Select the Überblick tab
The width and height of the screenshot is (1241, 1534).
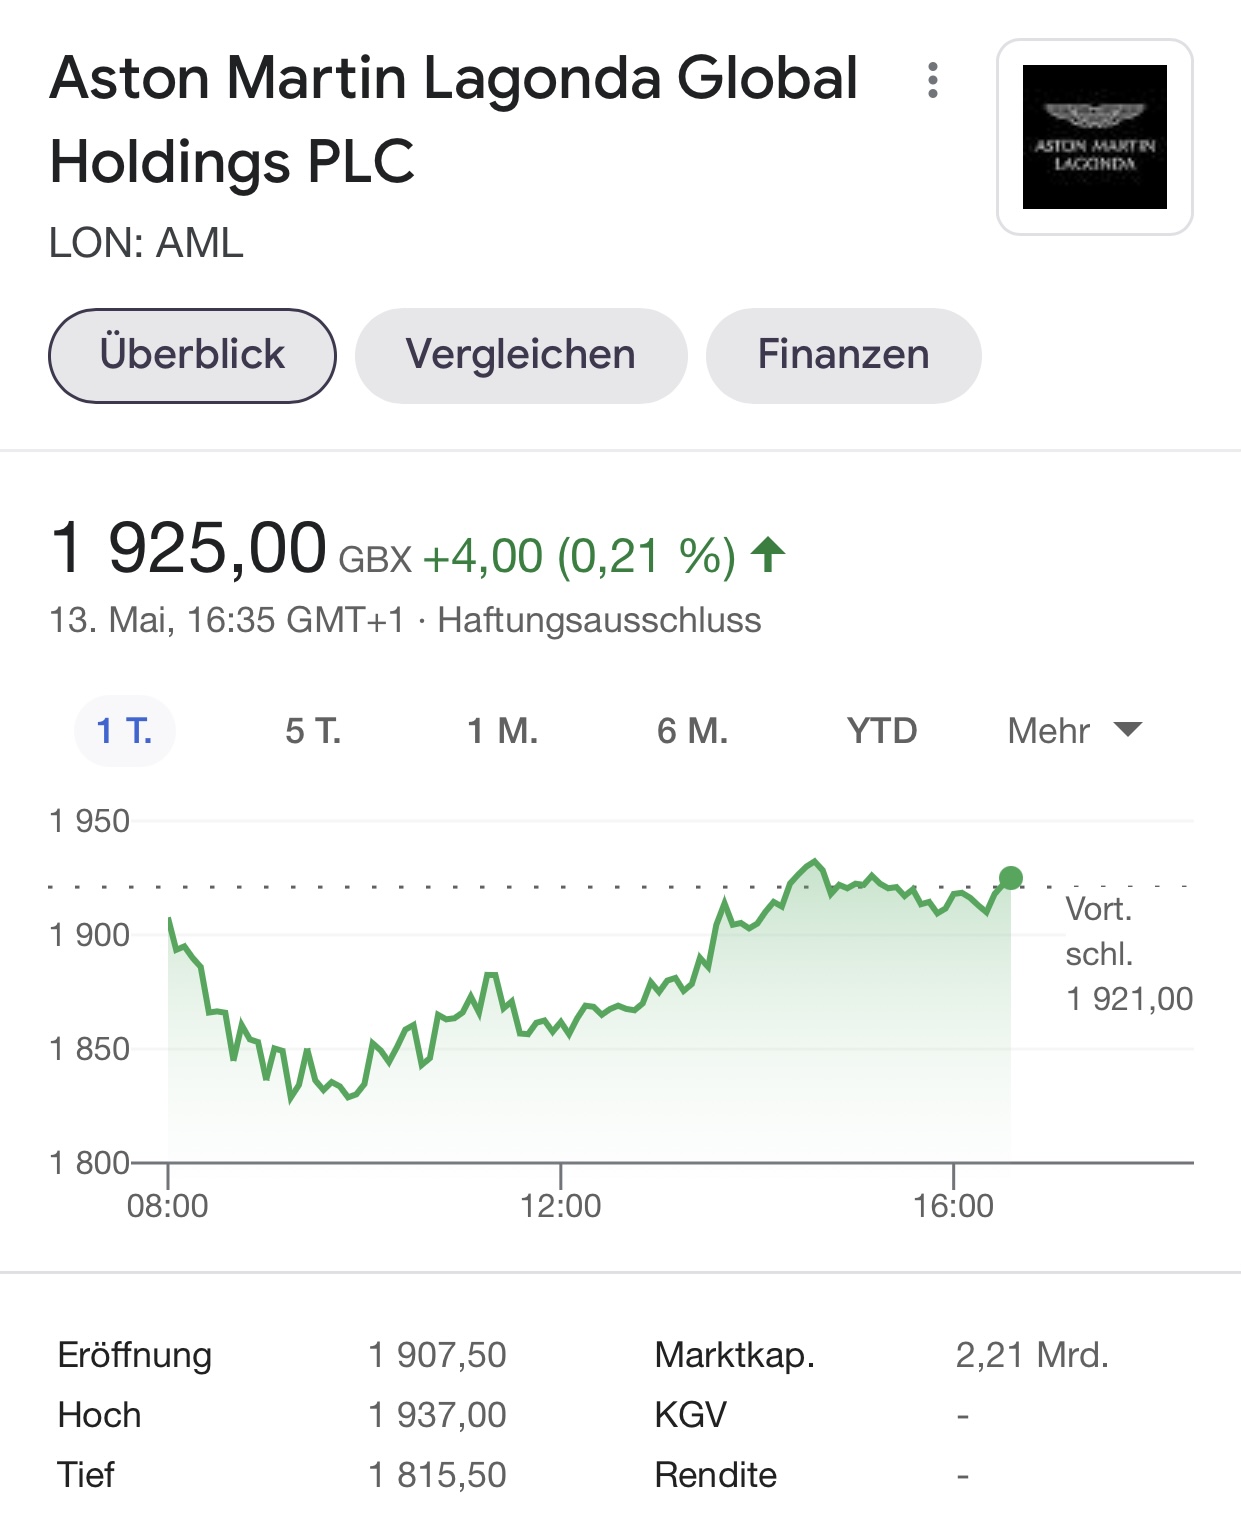(192, 355)
